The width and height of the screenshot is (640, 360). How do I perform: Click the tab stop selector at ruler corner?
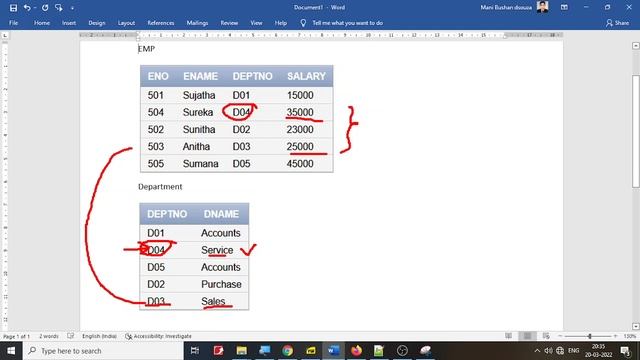(5, 36)
